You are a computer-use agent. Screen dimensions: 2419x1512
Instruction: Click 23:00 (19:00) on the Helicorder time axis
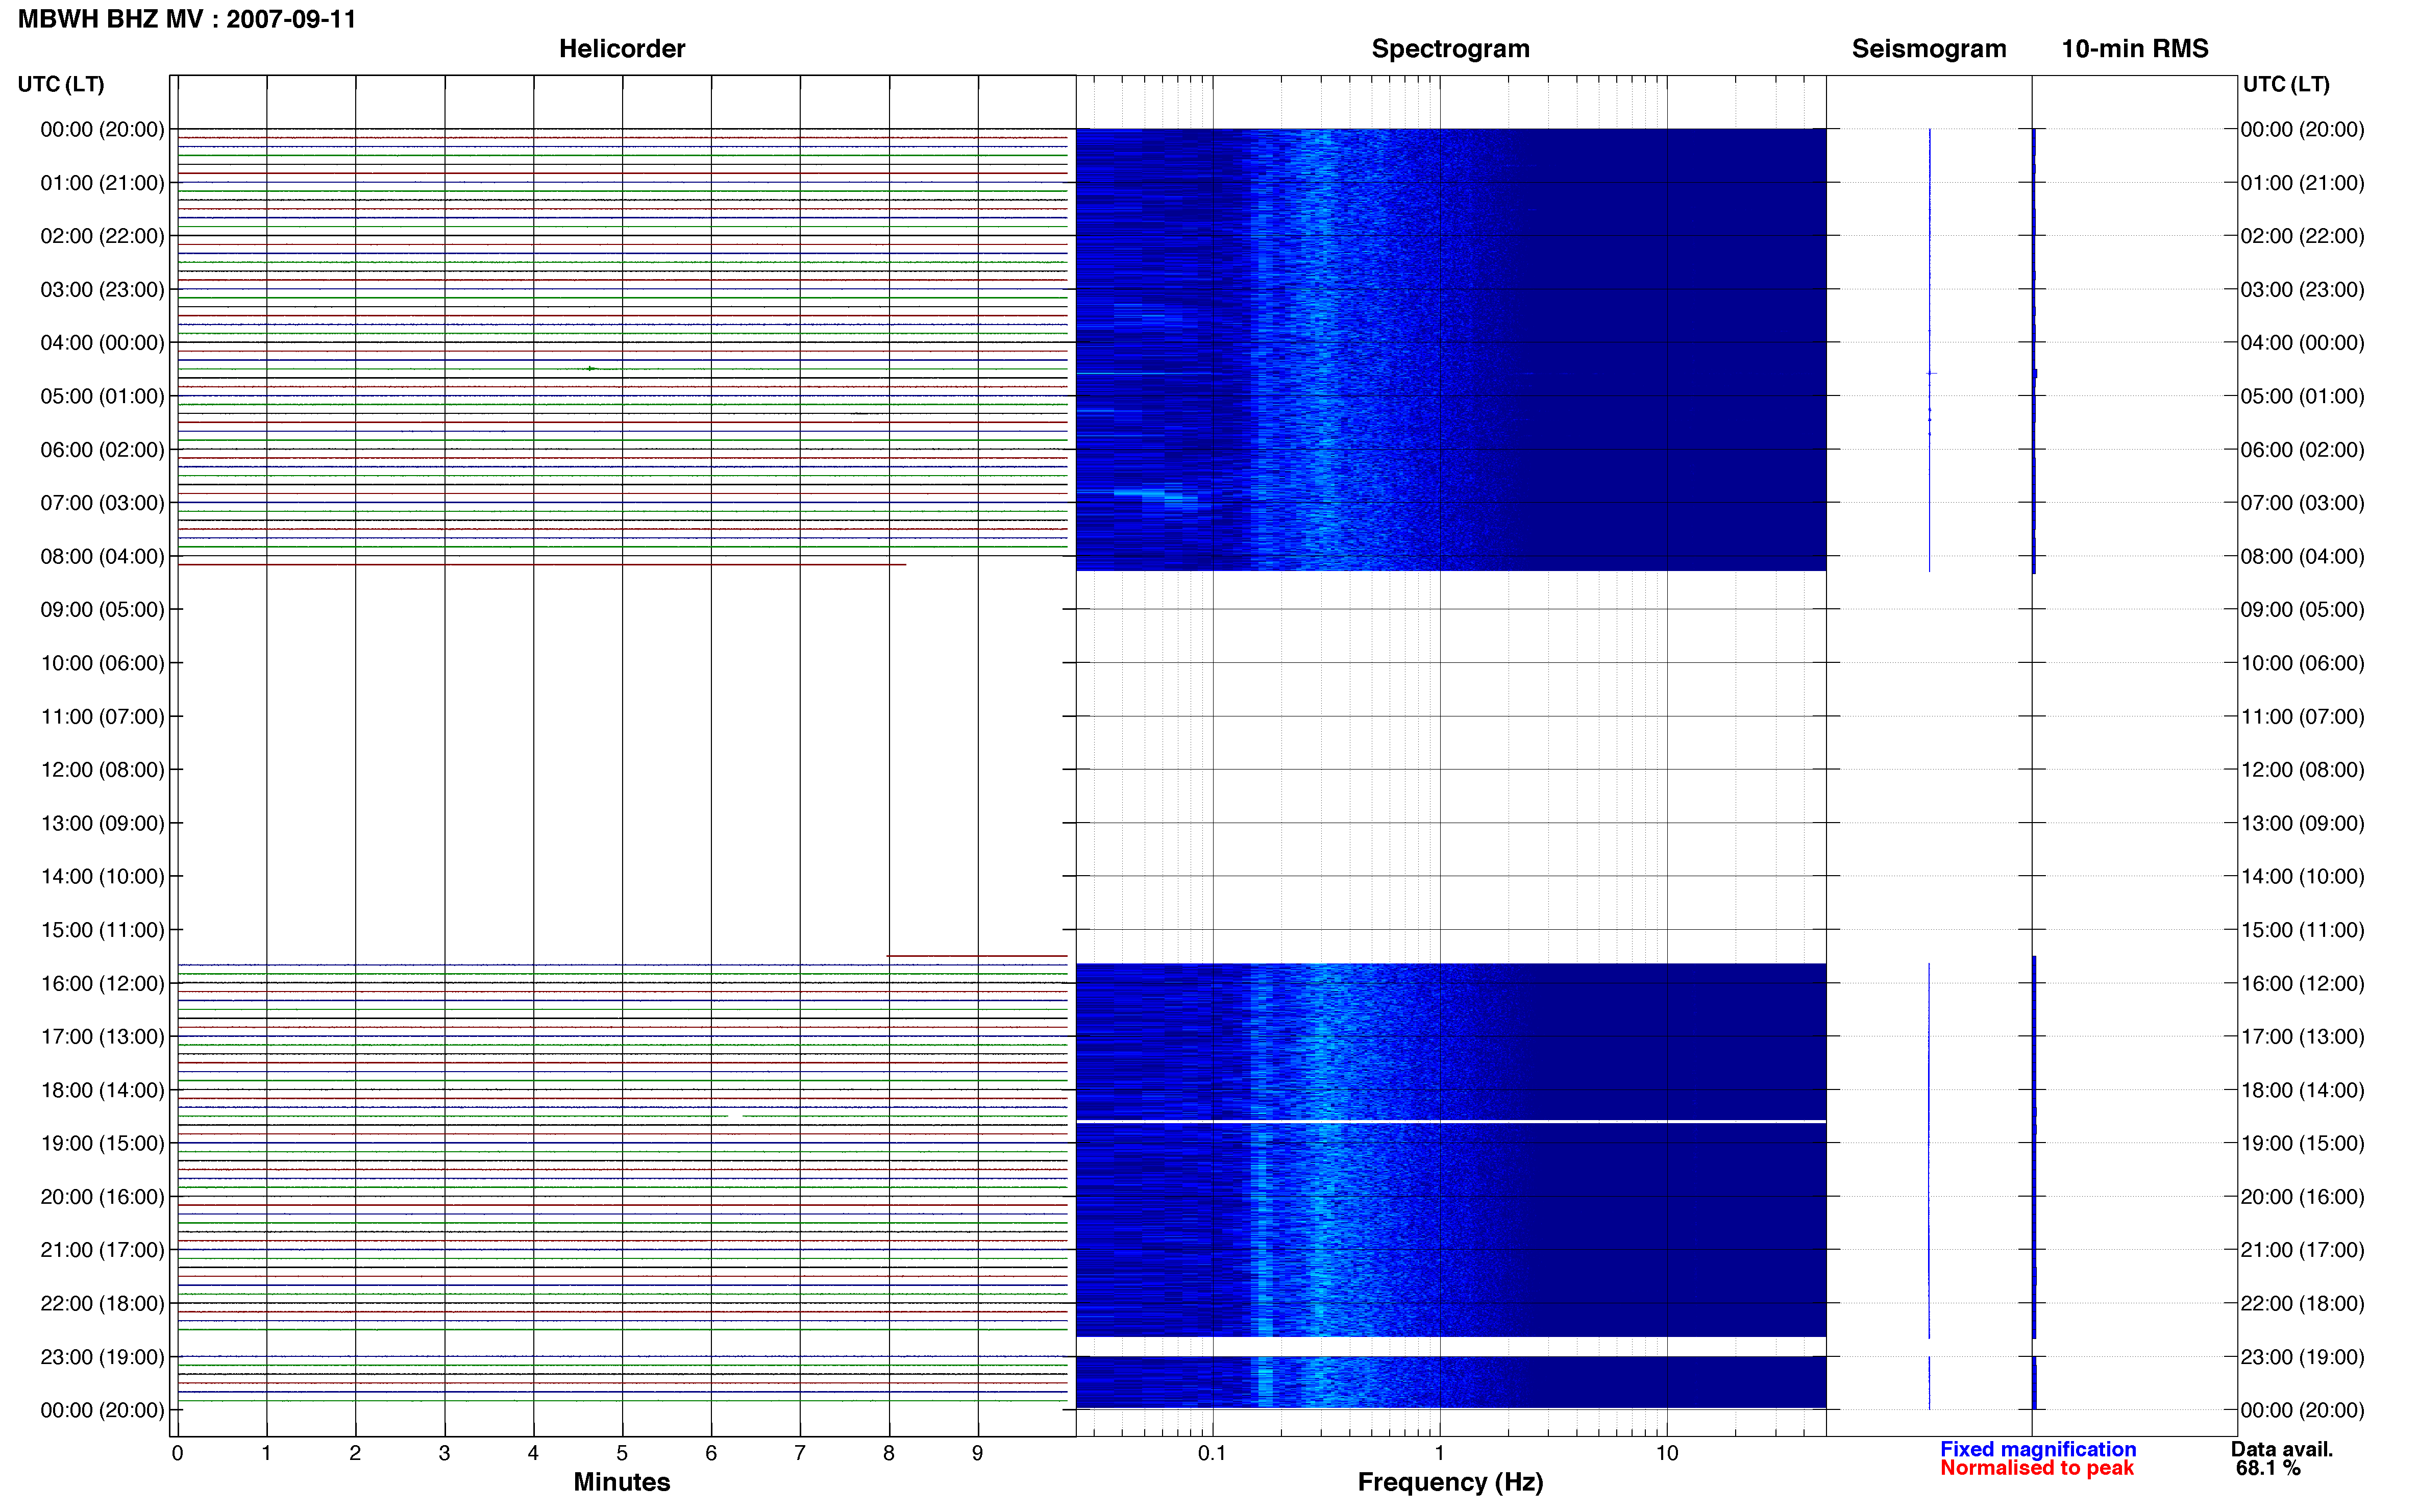(102, 1357)
